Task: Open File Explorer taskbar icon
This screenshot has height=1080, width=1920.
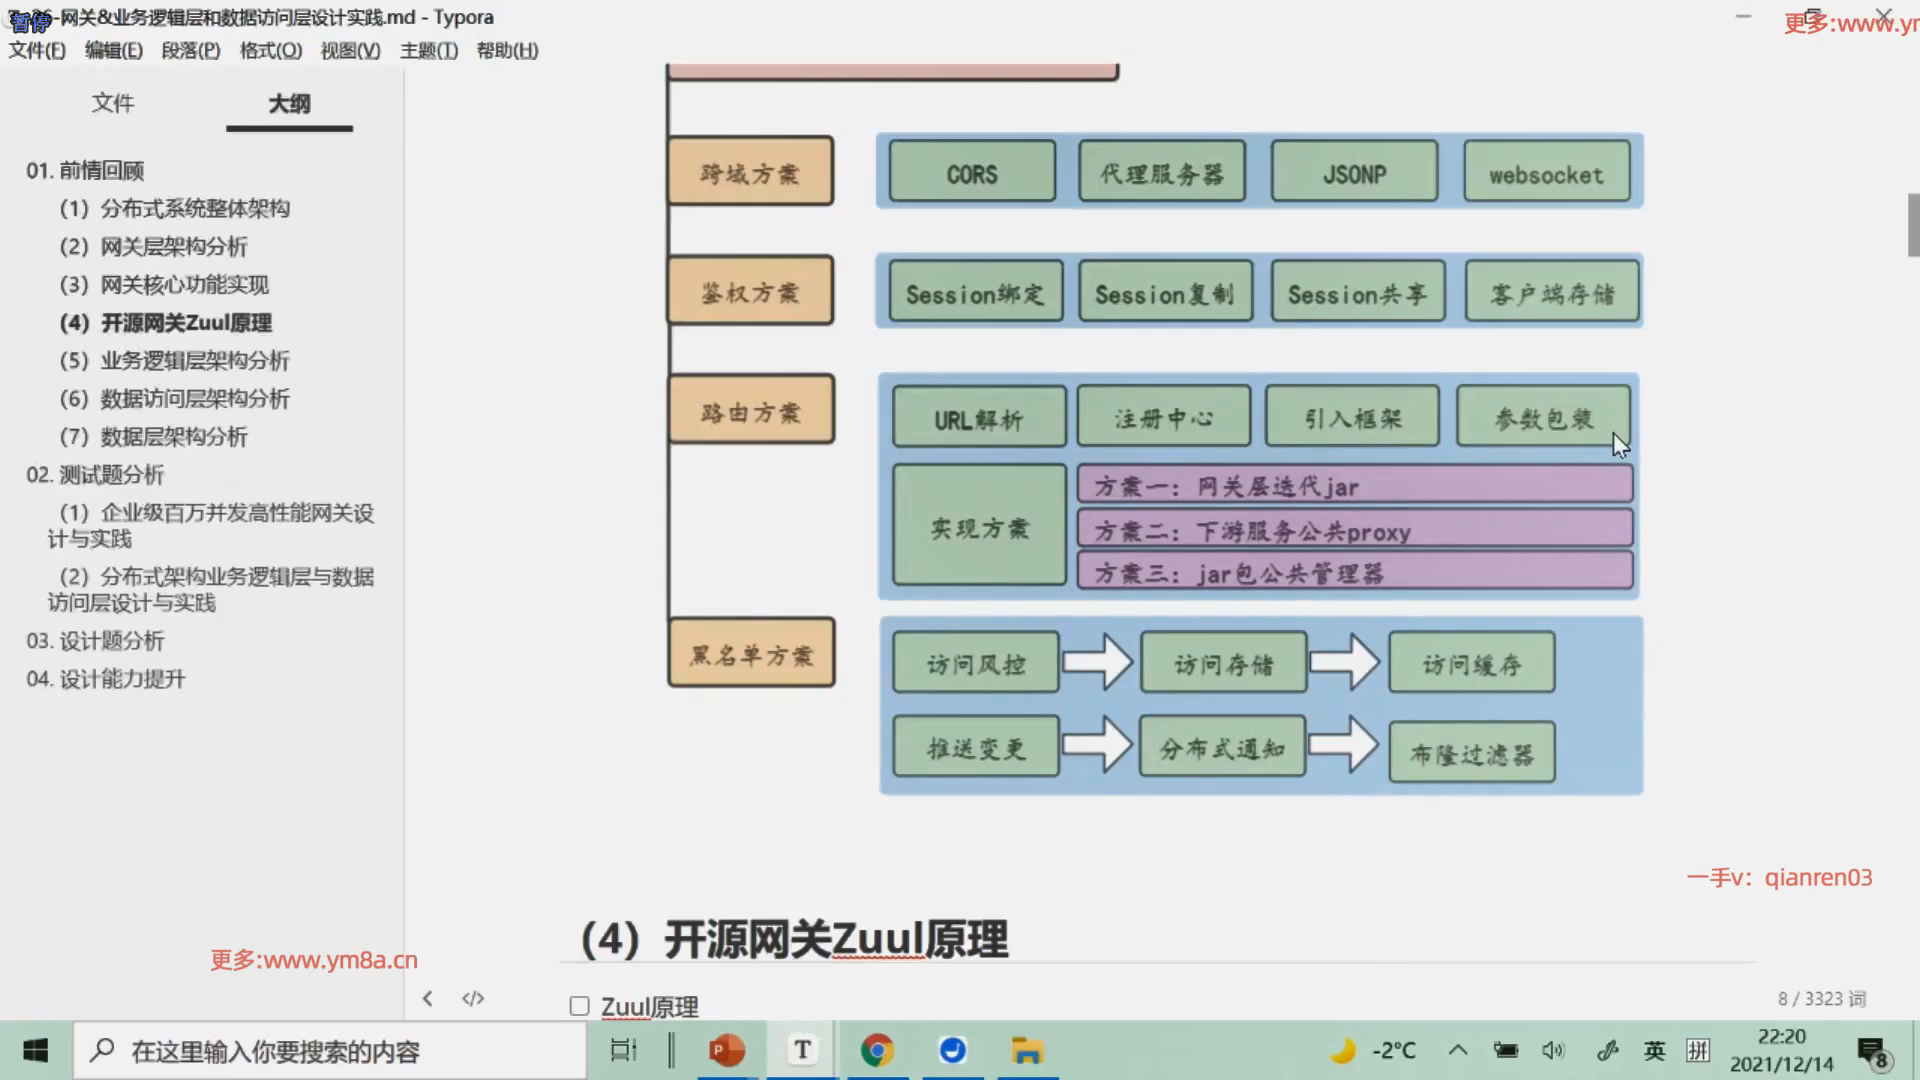Action: click(1027, 1050)
